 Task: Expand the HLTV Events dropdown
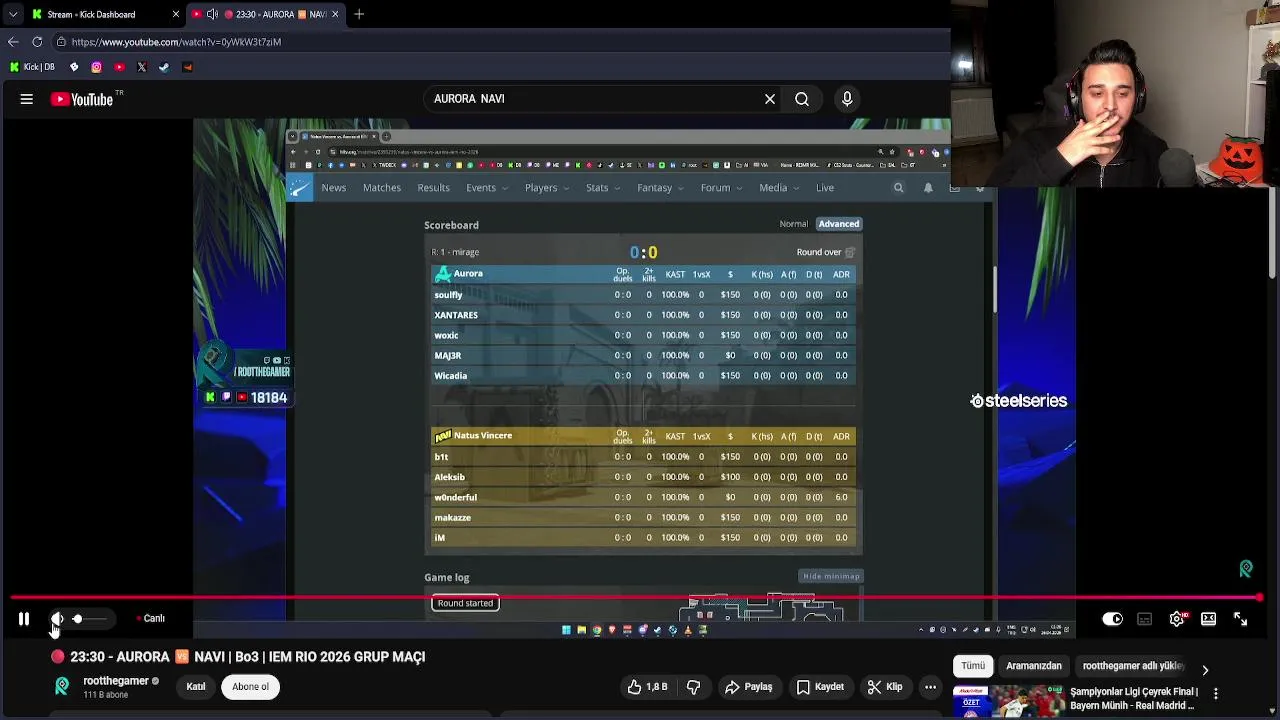coord(486,188)
